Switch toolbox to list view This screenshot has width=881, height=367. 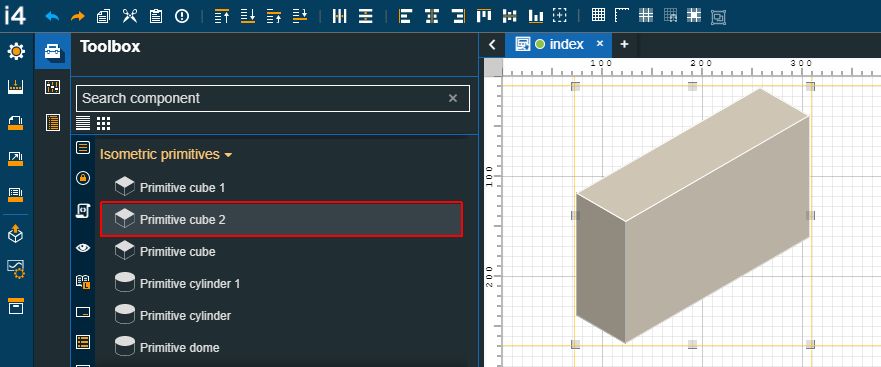tap(83, 123)
